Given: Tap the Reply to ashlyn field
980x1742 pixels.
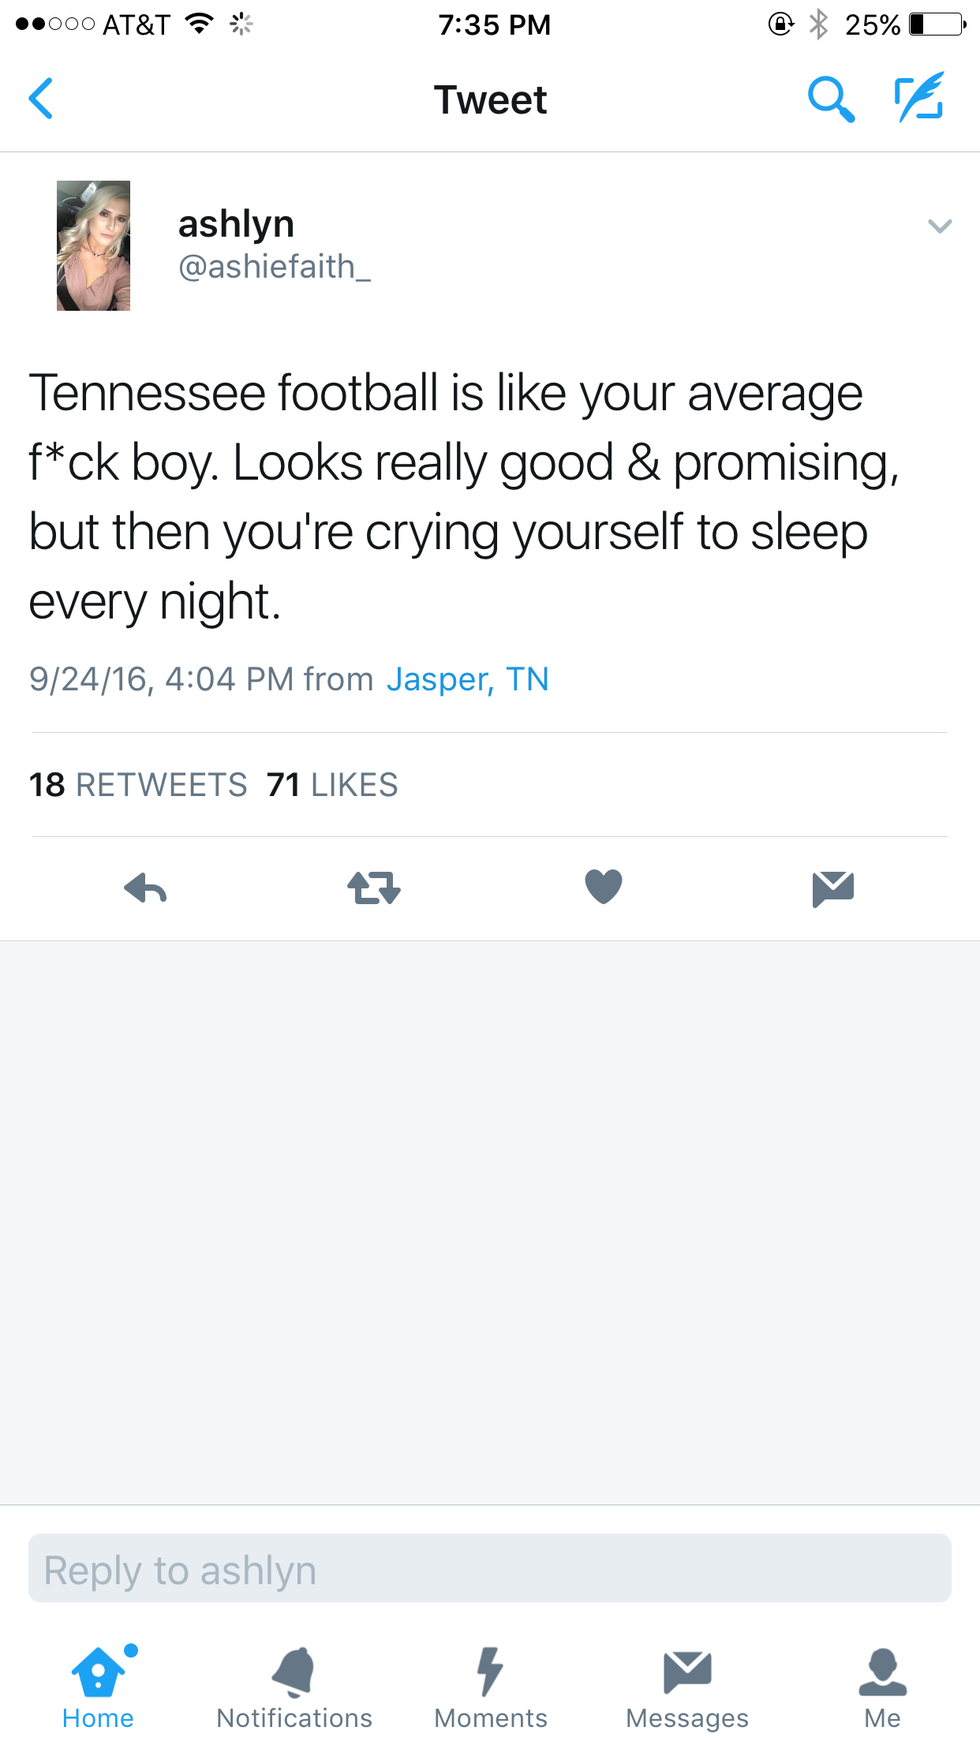Looking at the screenshot, I should [x=490, y=1569].
